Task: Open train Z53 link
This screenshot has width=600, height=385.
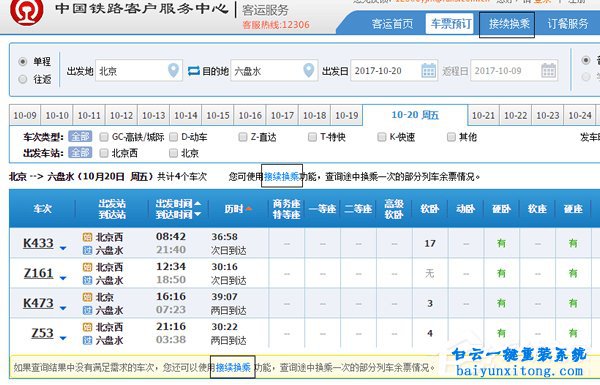Action: pos(42,333)
